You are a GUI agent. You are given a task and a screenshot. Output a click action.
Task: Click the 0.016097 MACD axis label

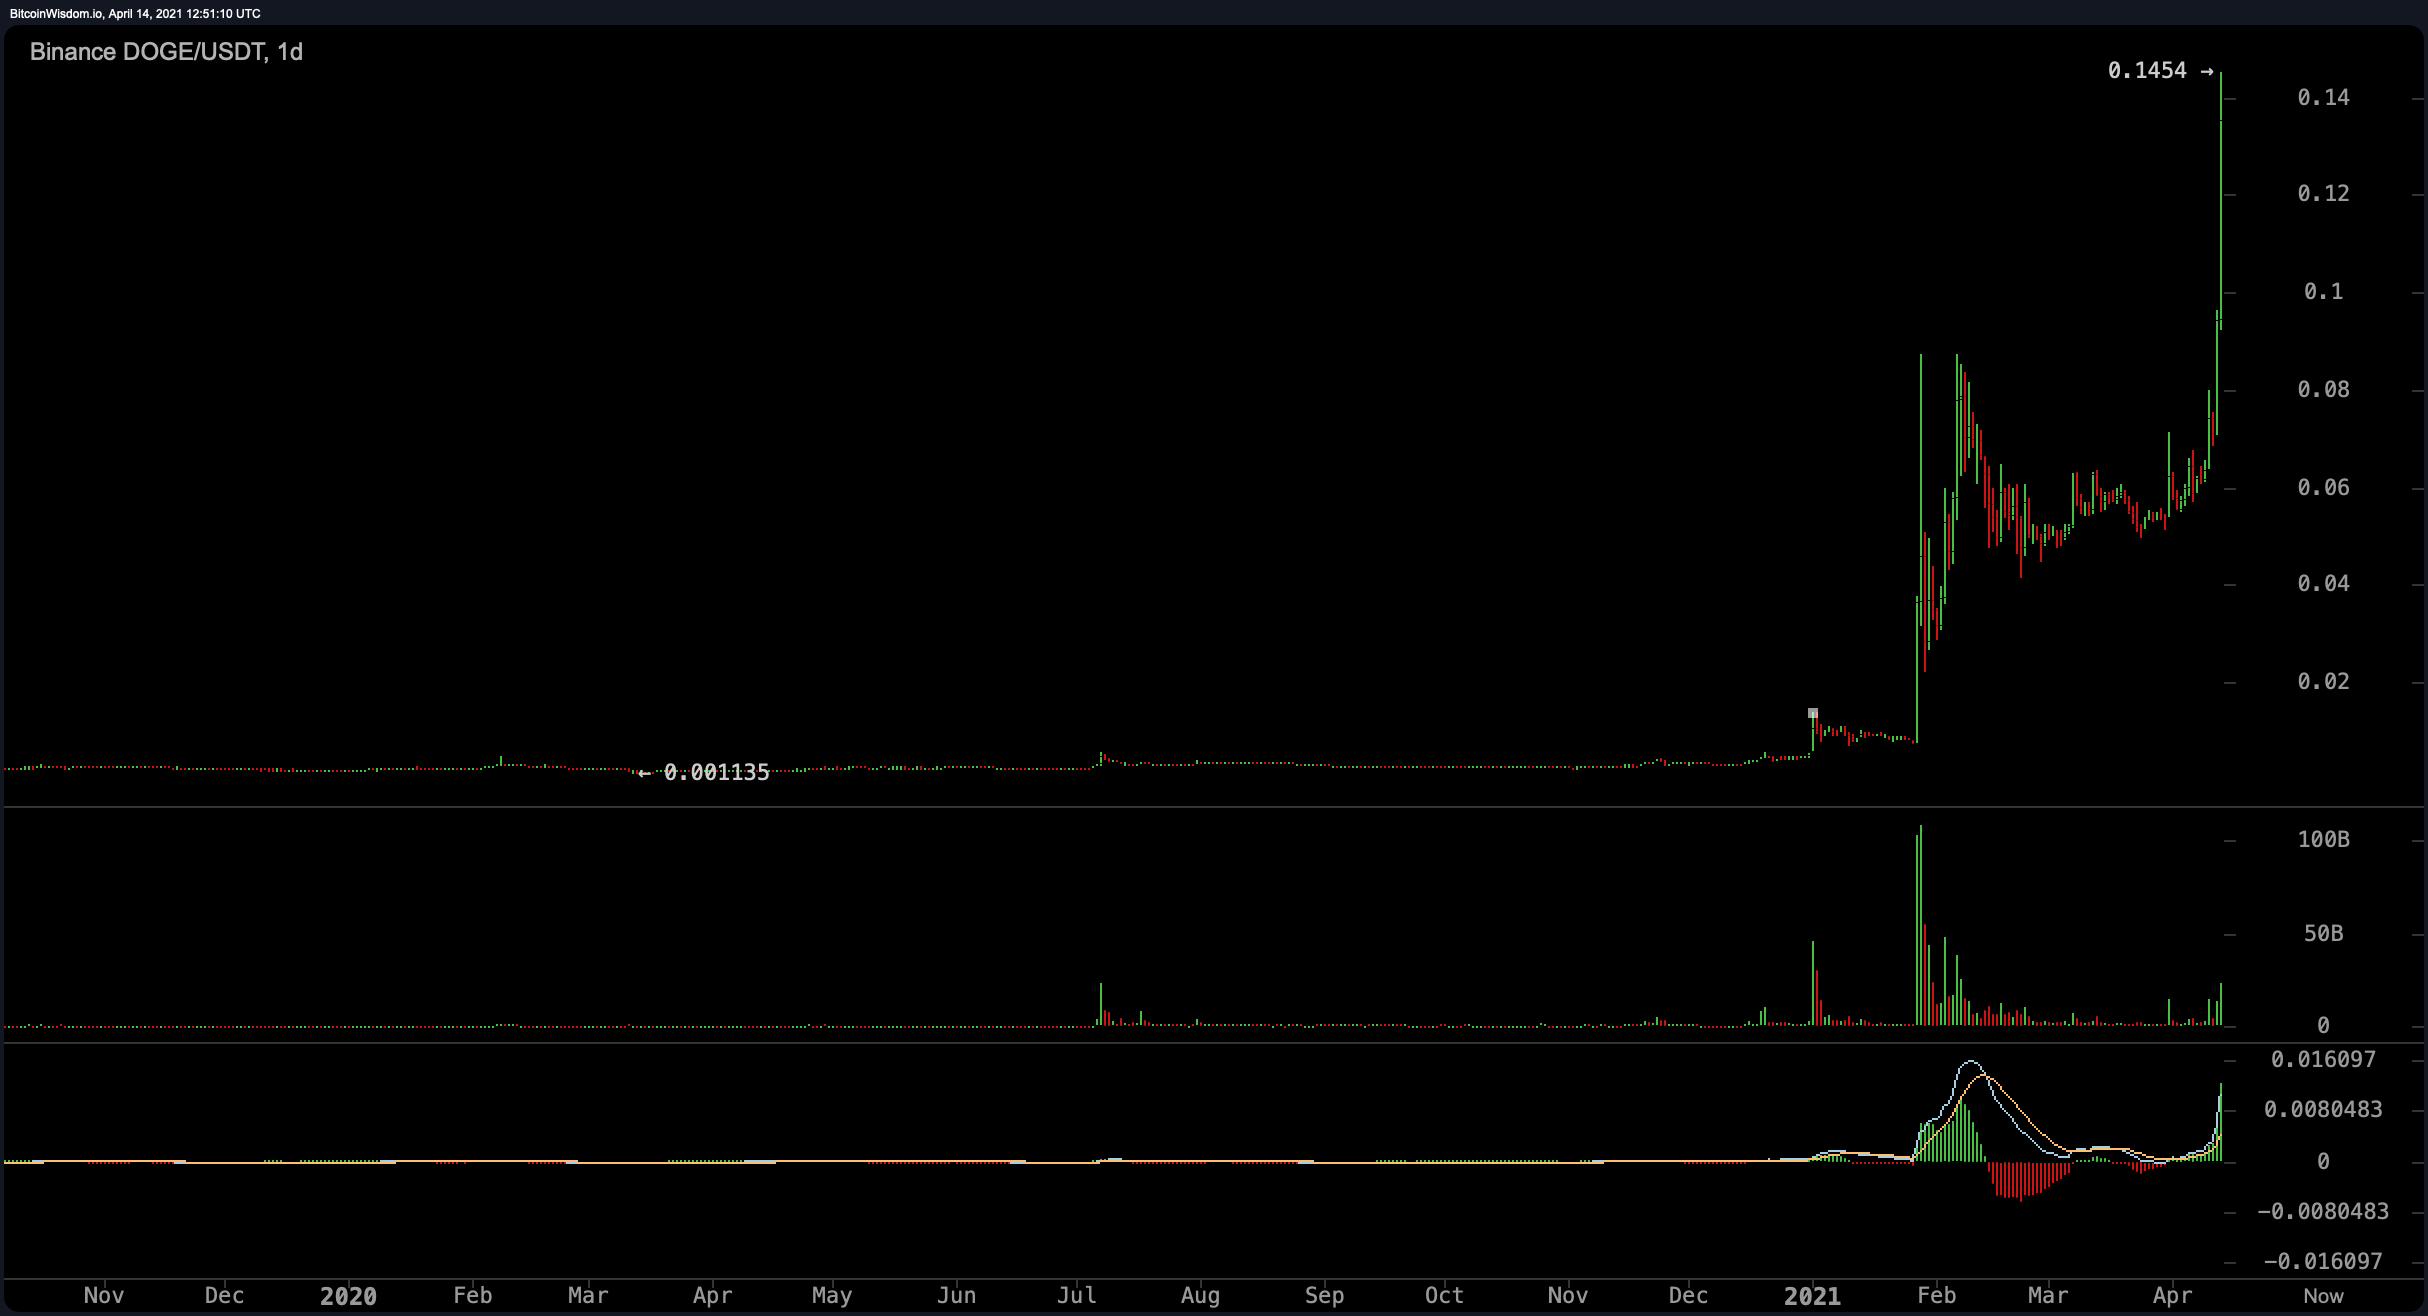point(2323,1060)
